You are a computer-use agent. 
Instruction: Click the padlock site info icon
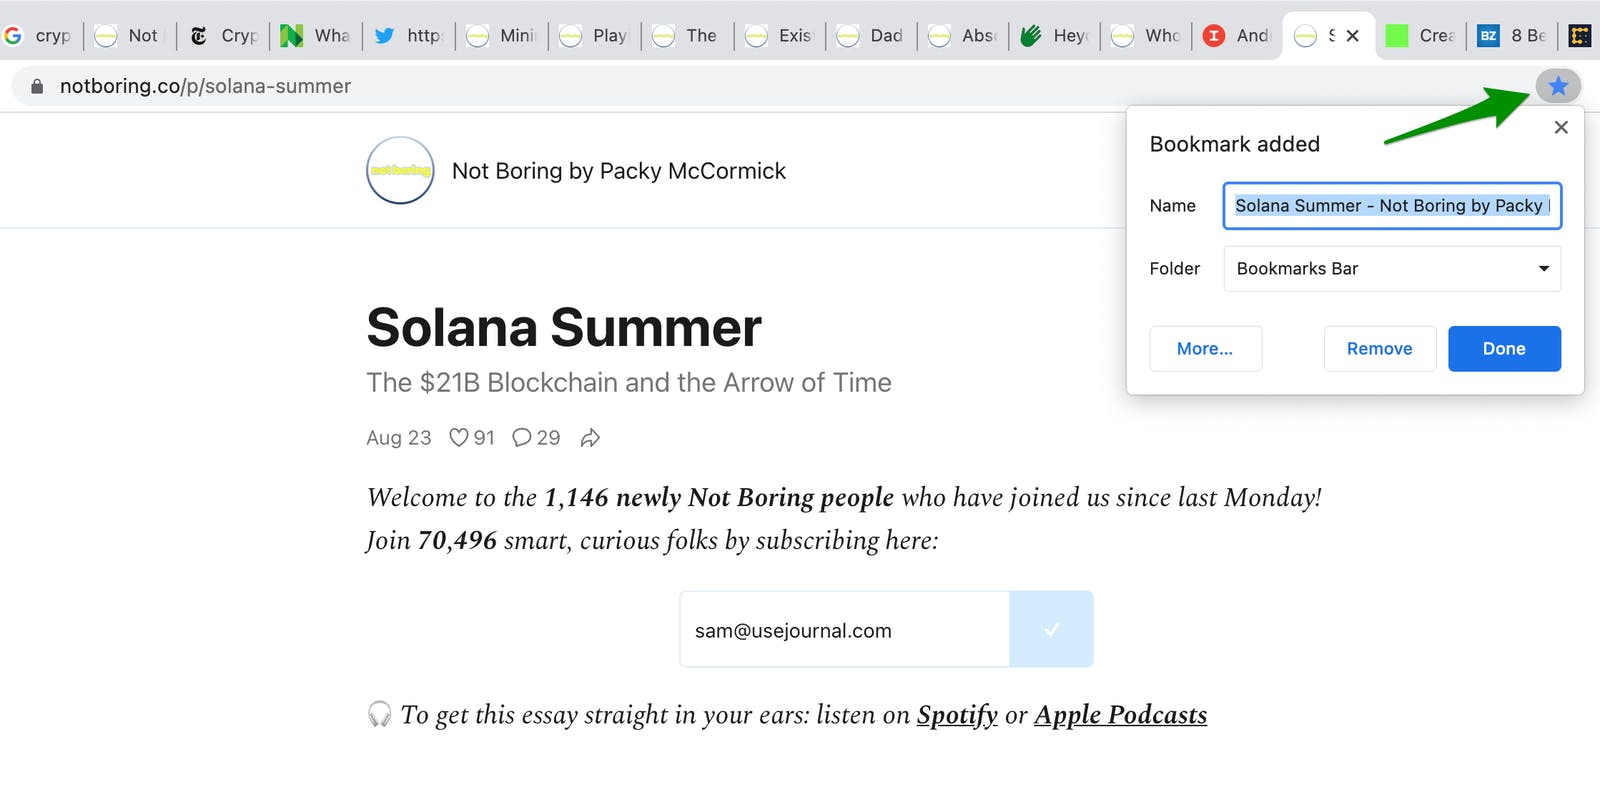(37, 86)
